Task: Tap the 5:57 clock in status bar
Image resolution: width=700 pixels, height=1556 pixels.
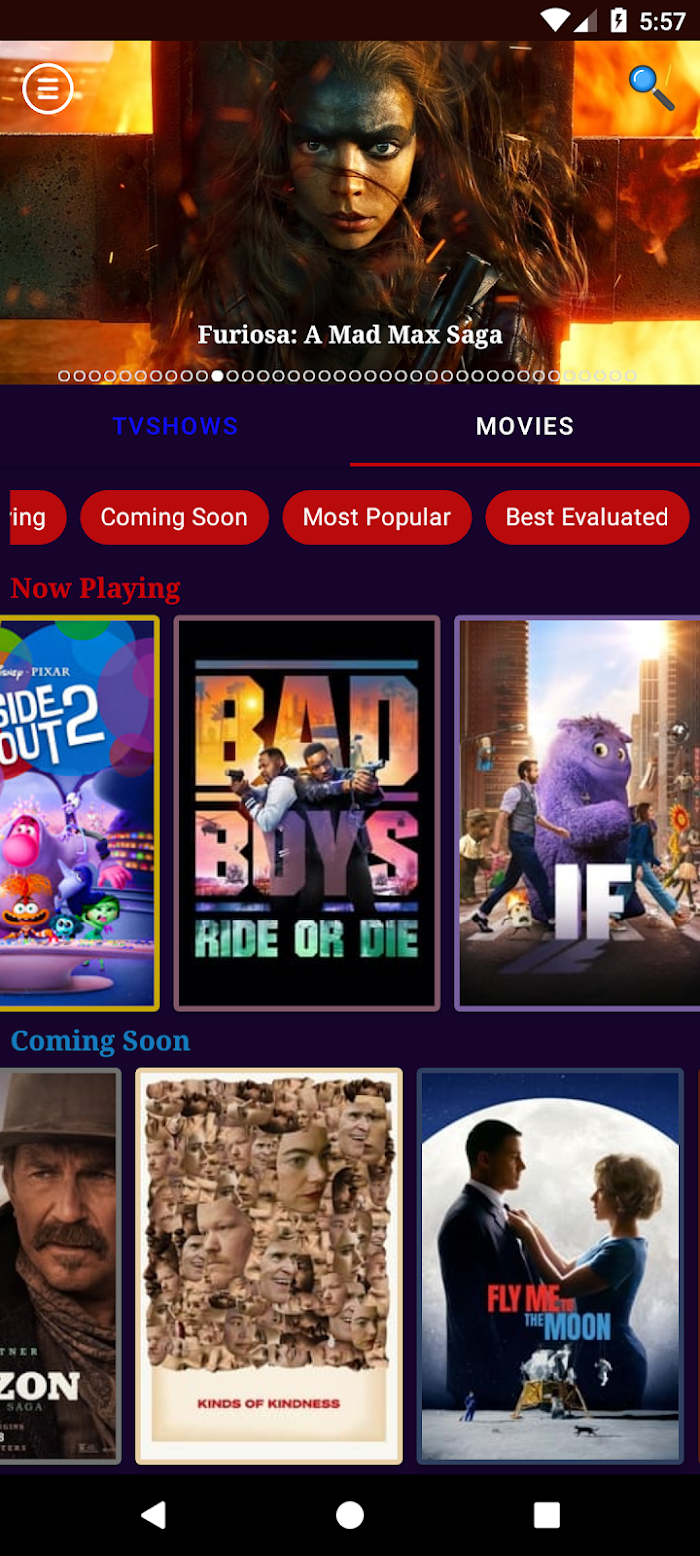Action: tap(662, 21)
